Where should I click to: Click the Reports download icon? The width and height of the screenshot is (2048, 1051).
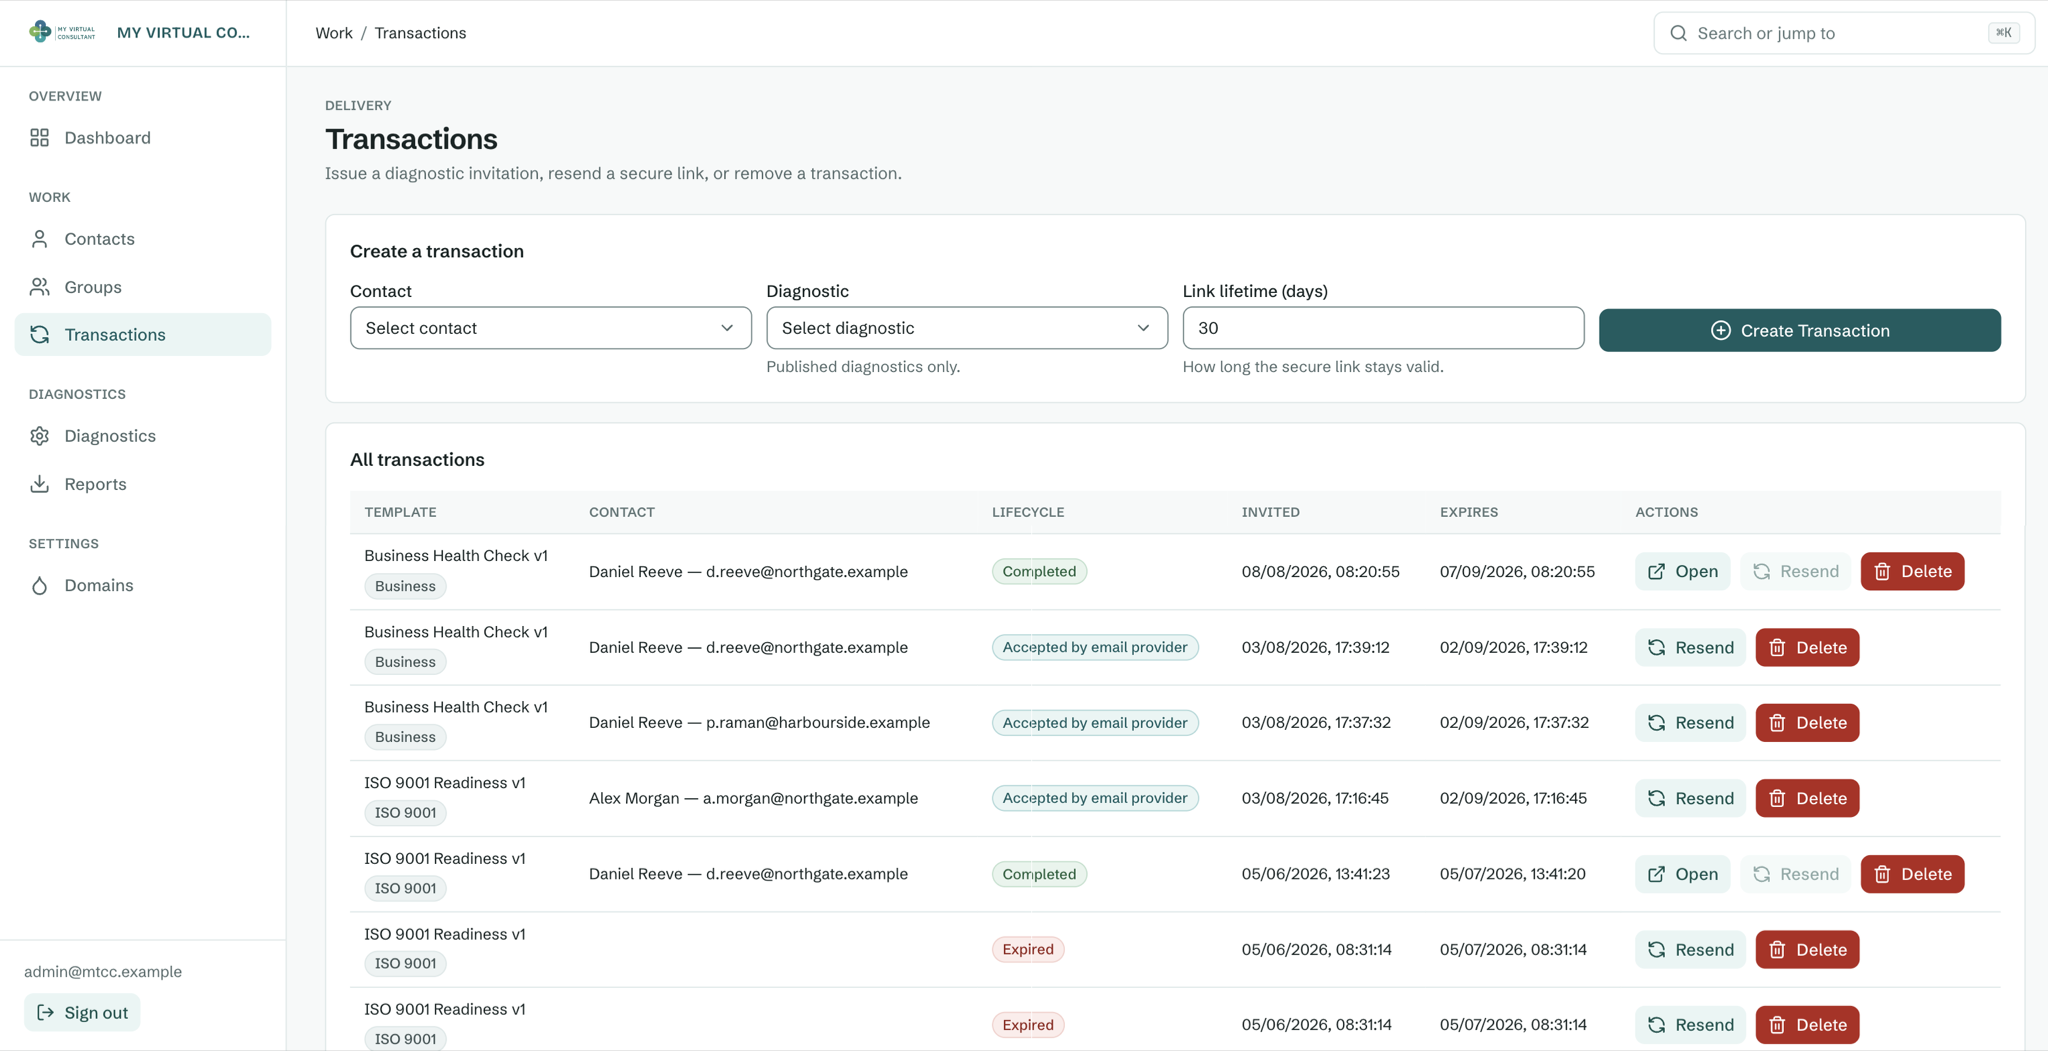click(x=39, y=484)
